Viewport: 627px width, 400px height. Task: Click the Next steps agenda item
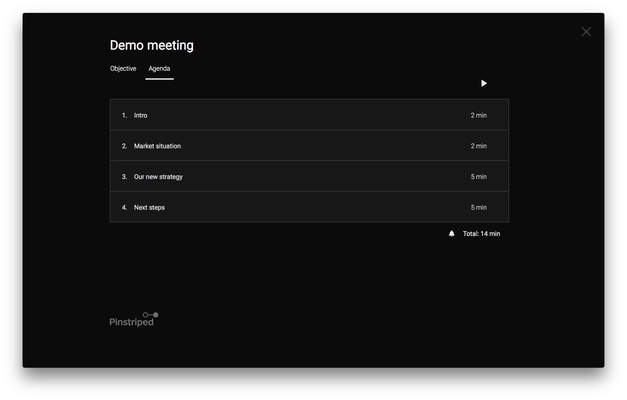tap(149, 208)
